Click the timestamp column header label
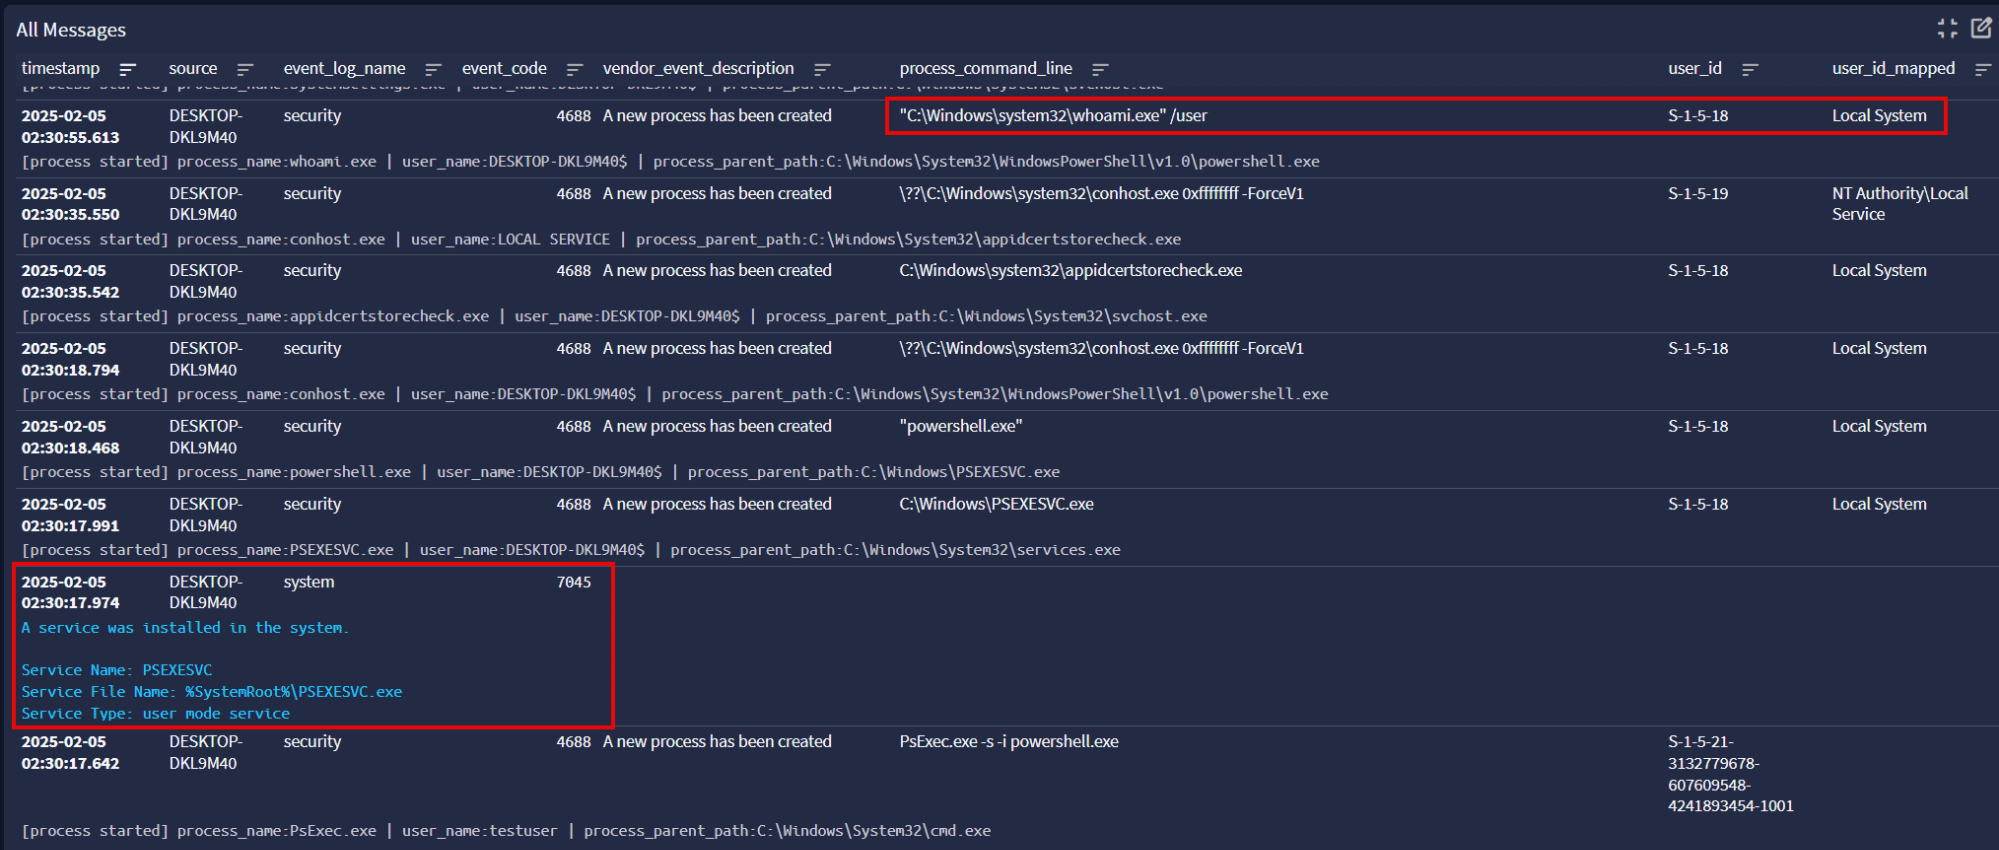The height and width of the screenshot is (850, 1999). click(61, 68)
